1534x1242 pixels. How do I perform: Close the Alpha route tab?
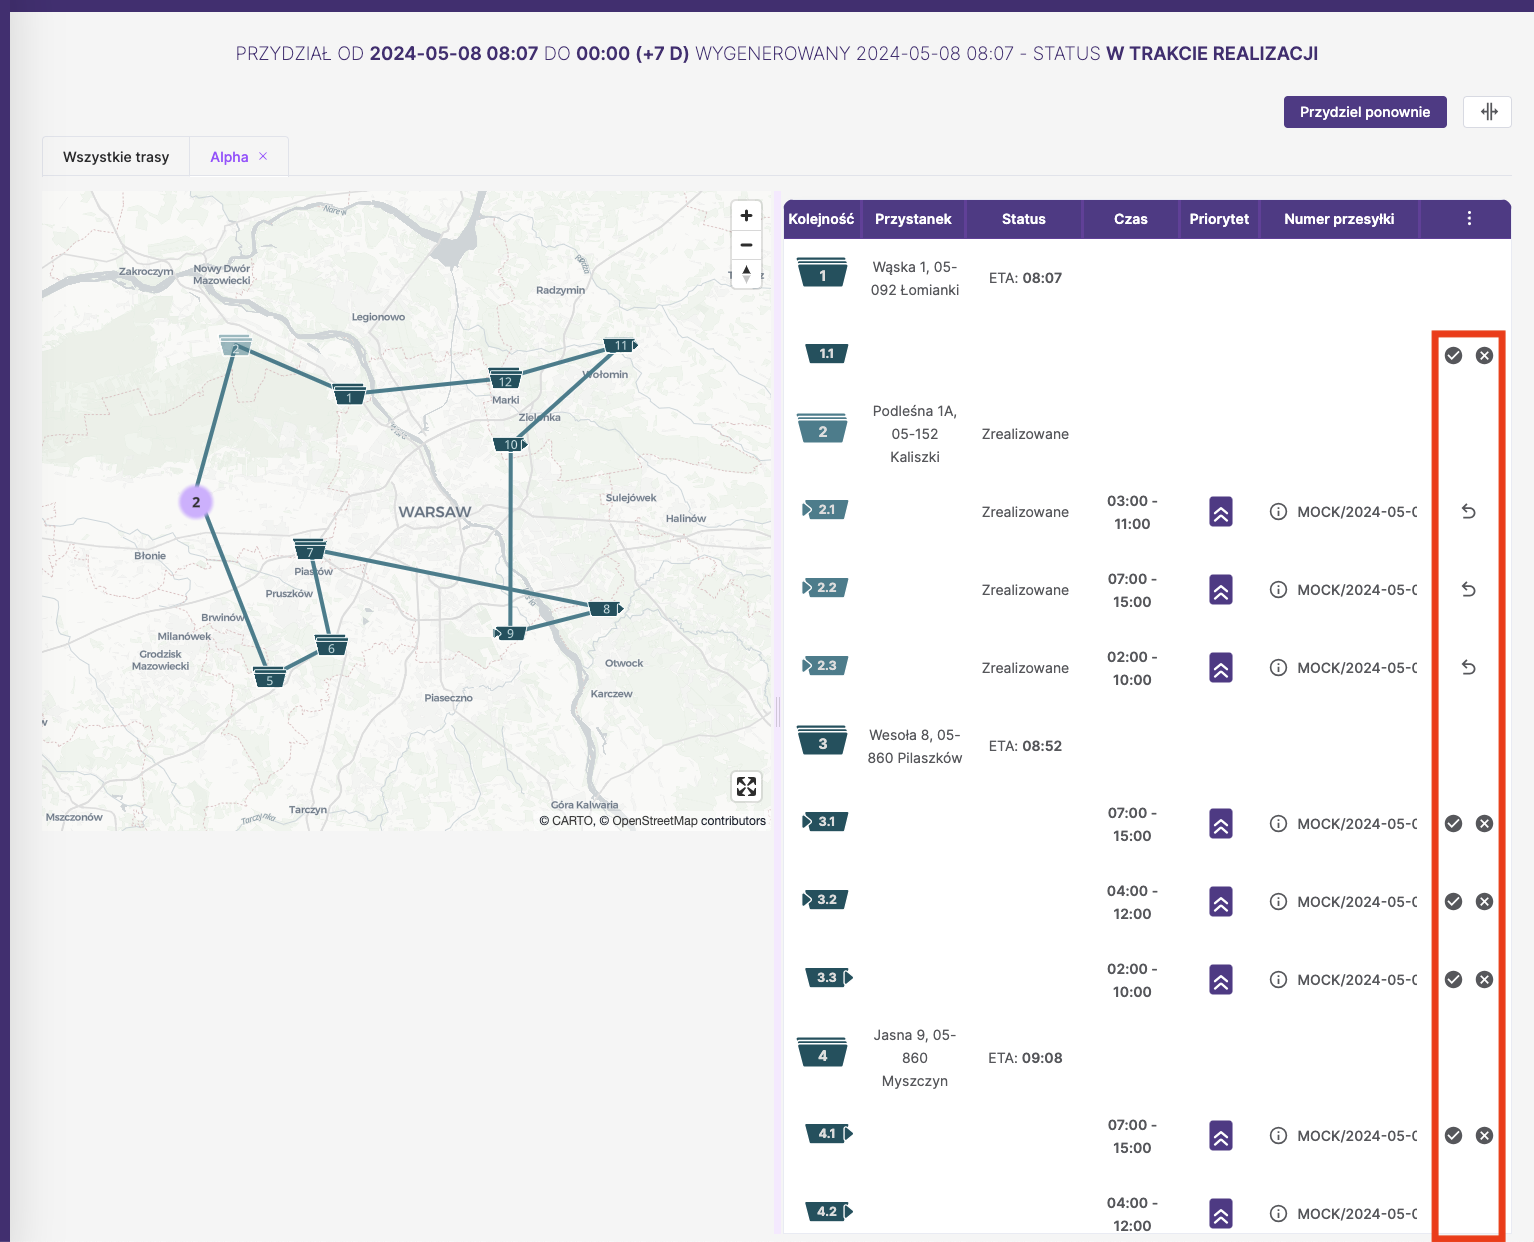pyautogui.click(x=263, y=157)
